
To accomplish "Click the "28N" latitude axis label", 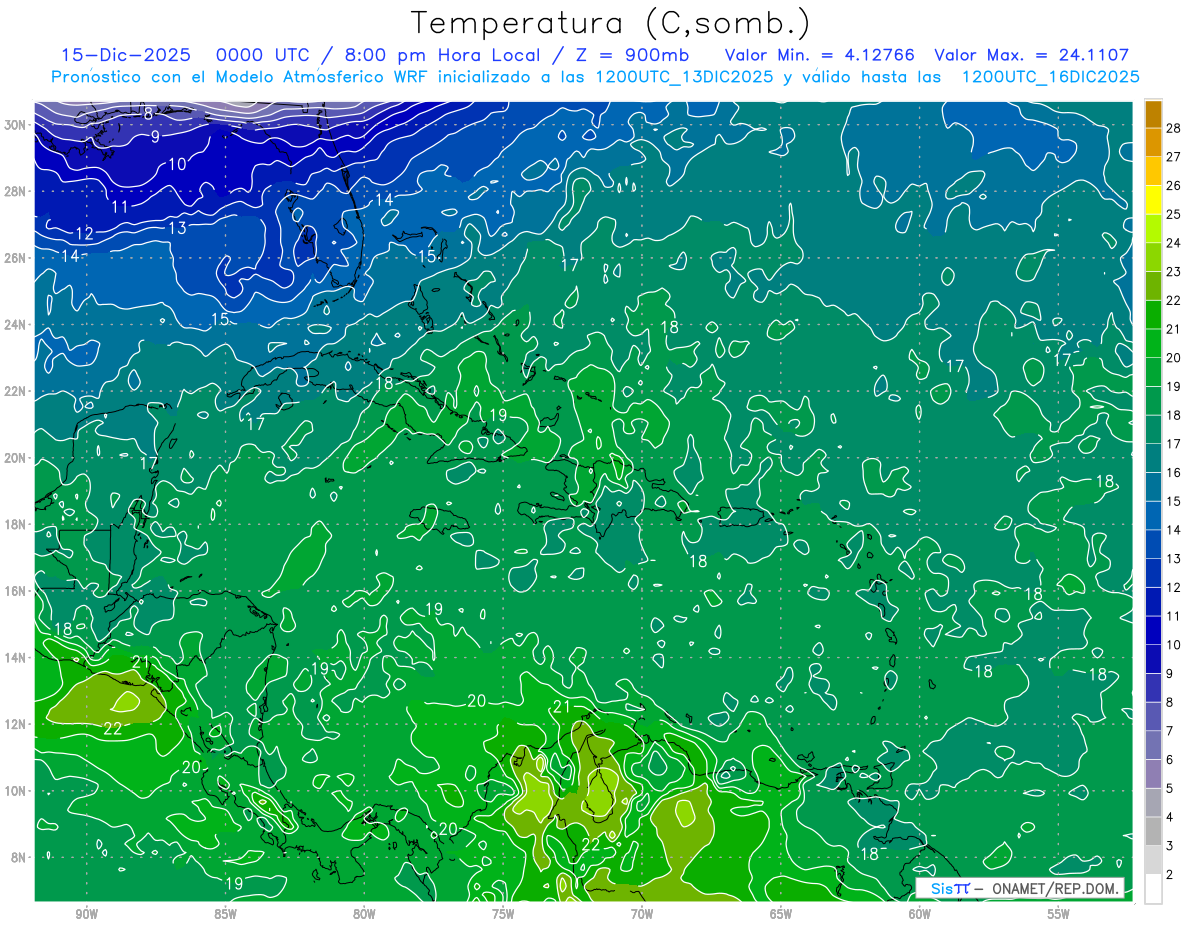I will [x=17, y=191].
